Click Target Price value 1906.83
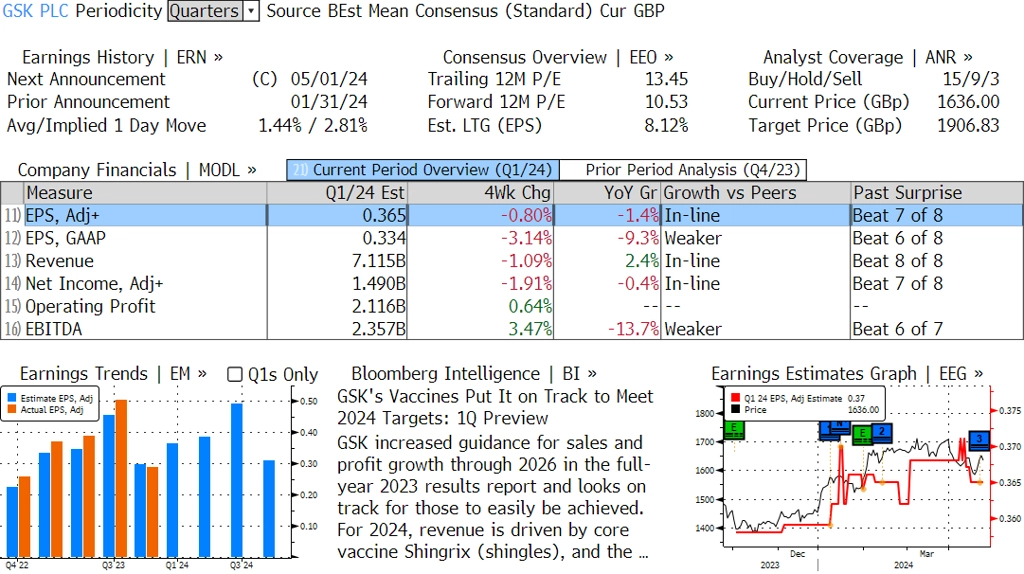This screenshot has height=574, width=1024. click(968, 126)
